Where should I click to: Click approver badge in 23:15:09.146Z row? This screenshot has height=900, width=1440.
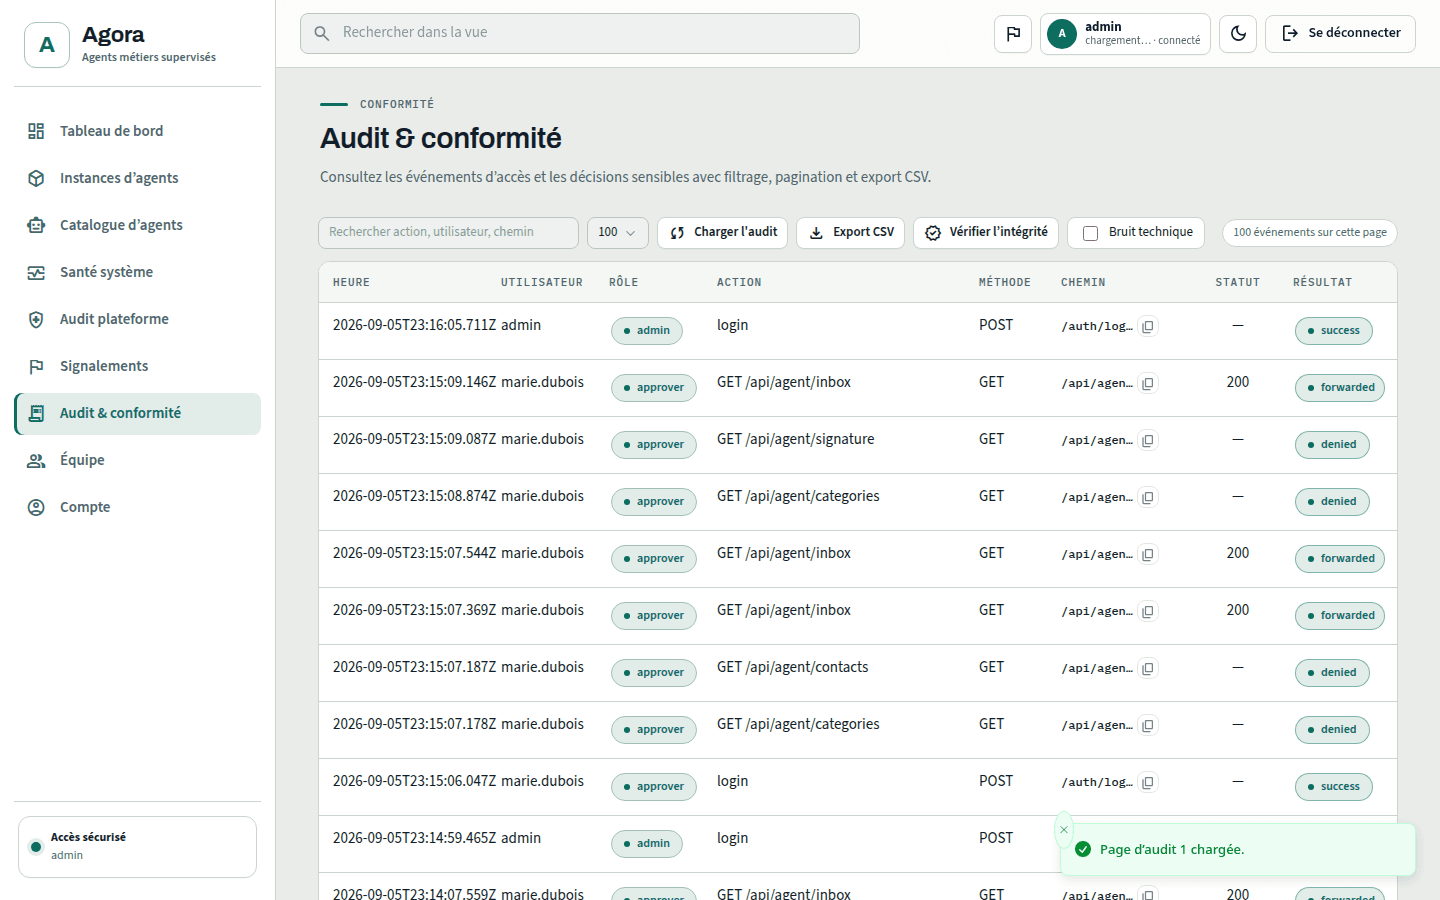pyautogui.click(x=653, y=388)
